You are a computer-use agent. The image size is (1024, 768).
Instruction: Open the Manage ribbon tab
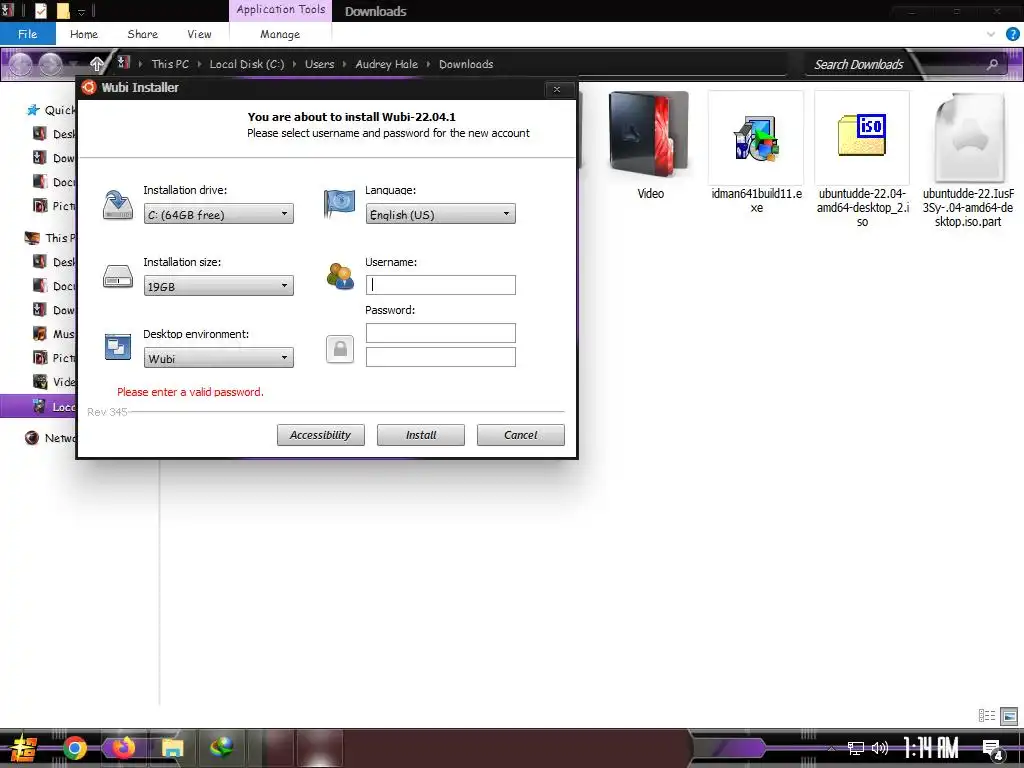pos(280,34)
